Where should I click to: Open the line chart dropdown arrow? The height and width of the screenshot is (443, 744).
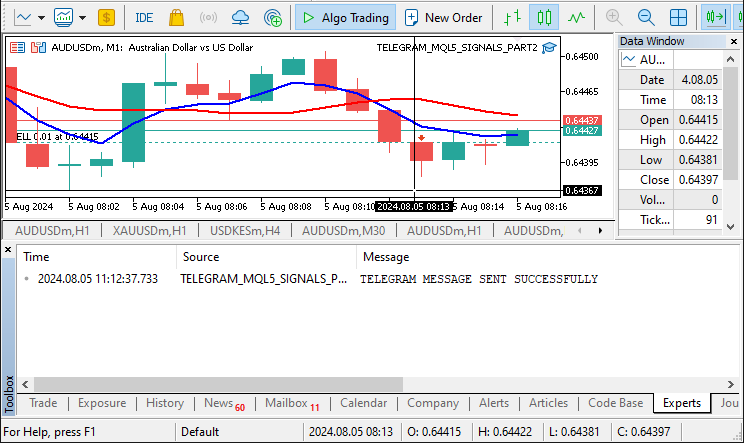click(x=41, y=18)
